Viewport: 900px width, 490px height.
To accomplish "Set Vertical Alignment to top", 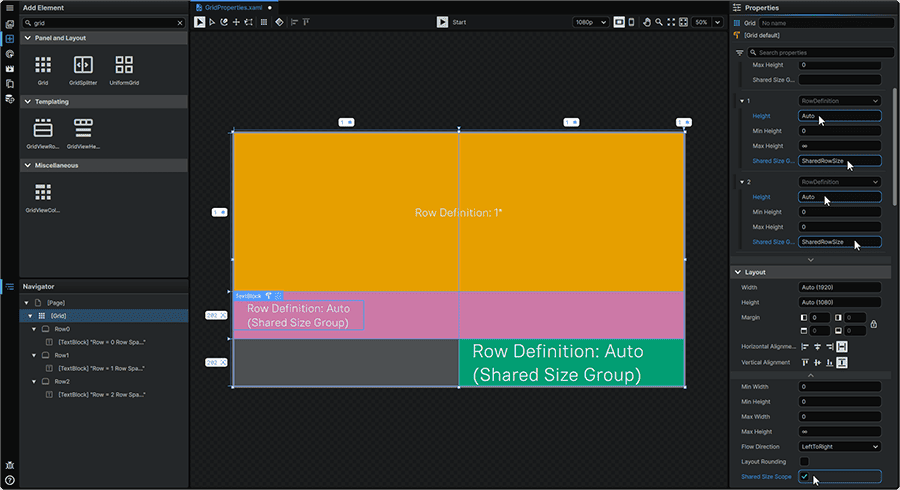I will pyautogui.click(x=805, y=363).
